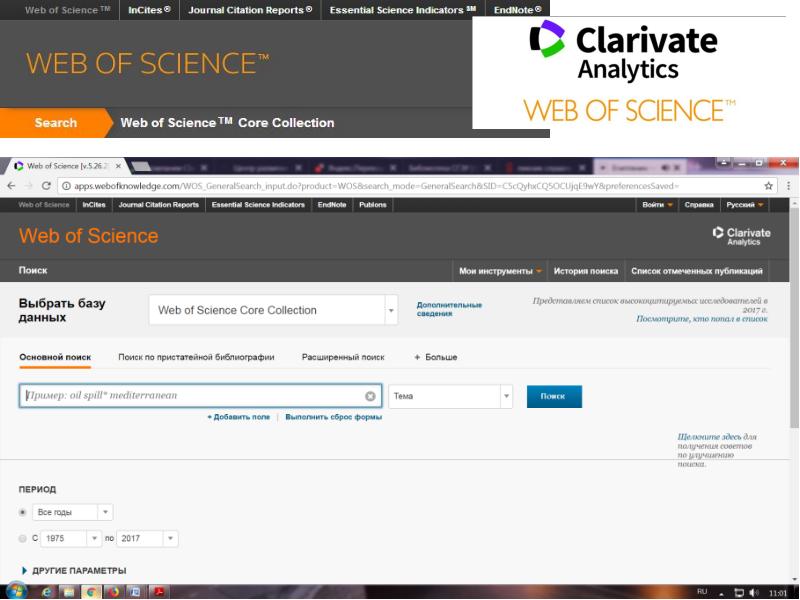Click into the search query input field
Viewport: 800px width, 600px height.
tap(190, 396)
